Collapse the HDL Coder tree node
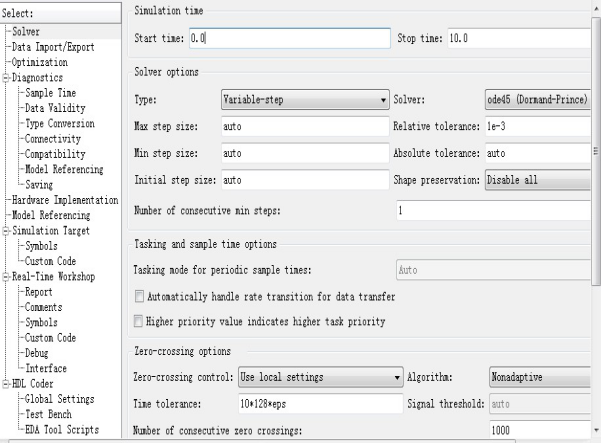Screen dimensions: 601x443 pyautogui.click(x=6, y=384)
